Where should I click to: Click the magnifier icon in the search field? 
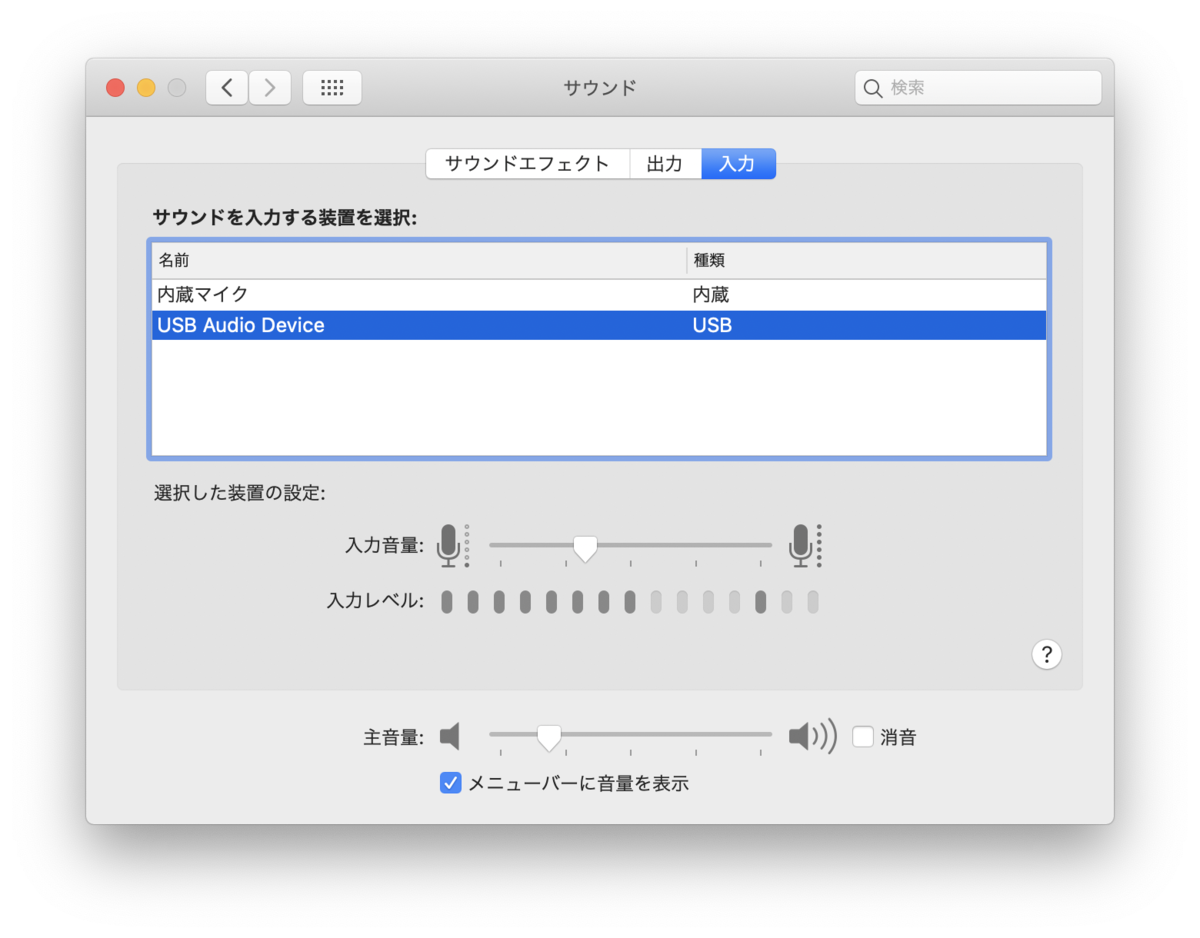[x=873, y=88]
